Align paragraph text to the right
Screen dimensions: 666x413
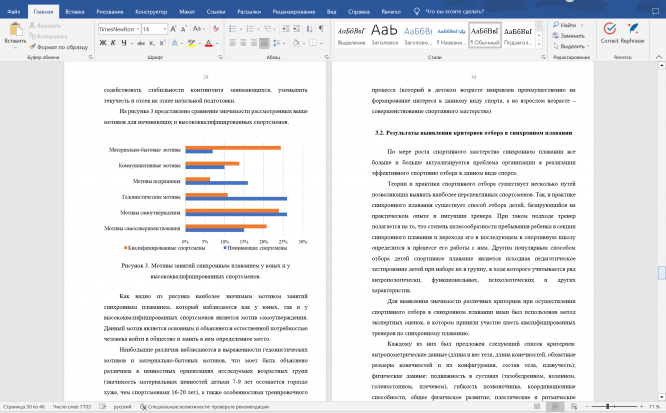[x=254, y=43]
